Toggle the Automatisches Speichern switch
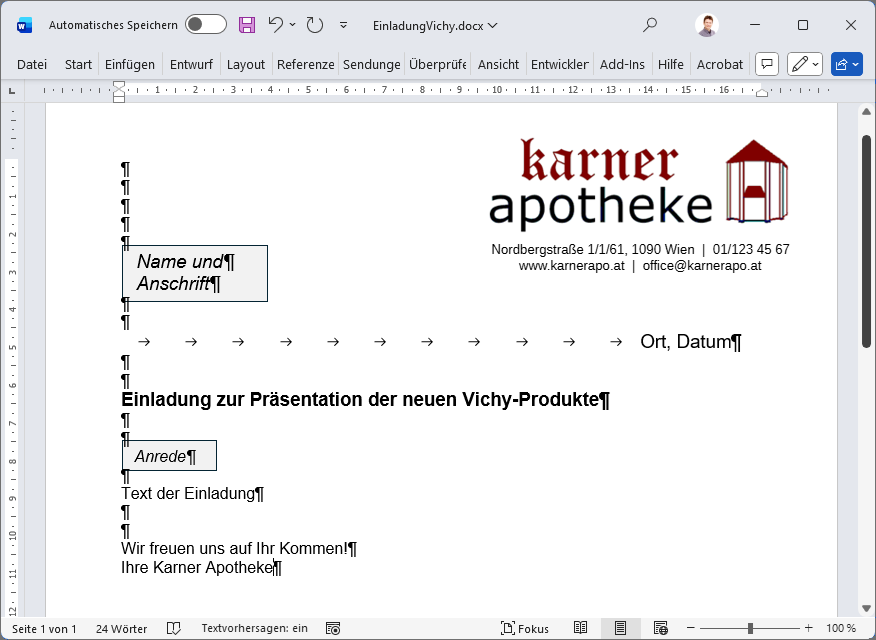 pyautogui.click(x=206, y=25)
